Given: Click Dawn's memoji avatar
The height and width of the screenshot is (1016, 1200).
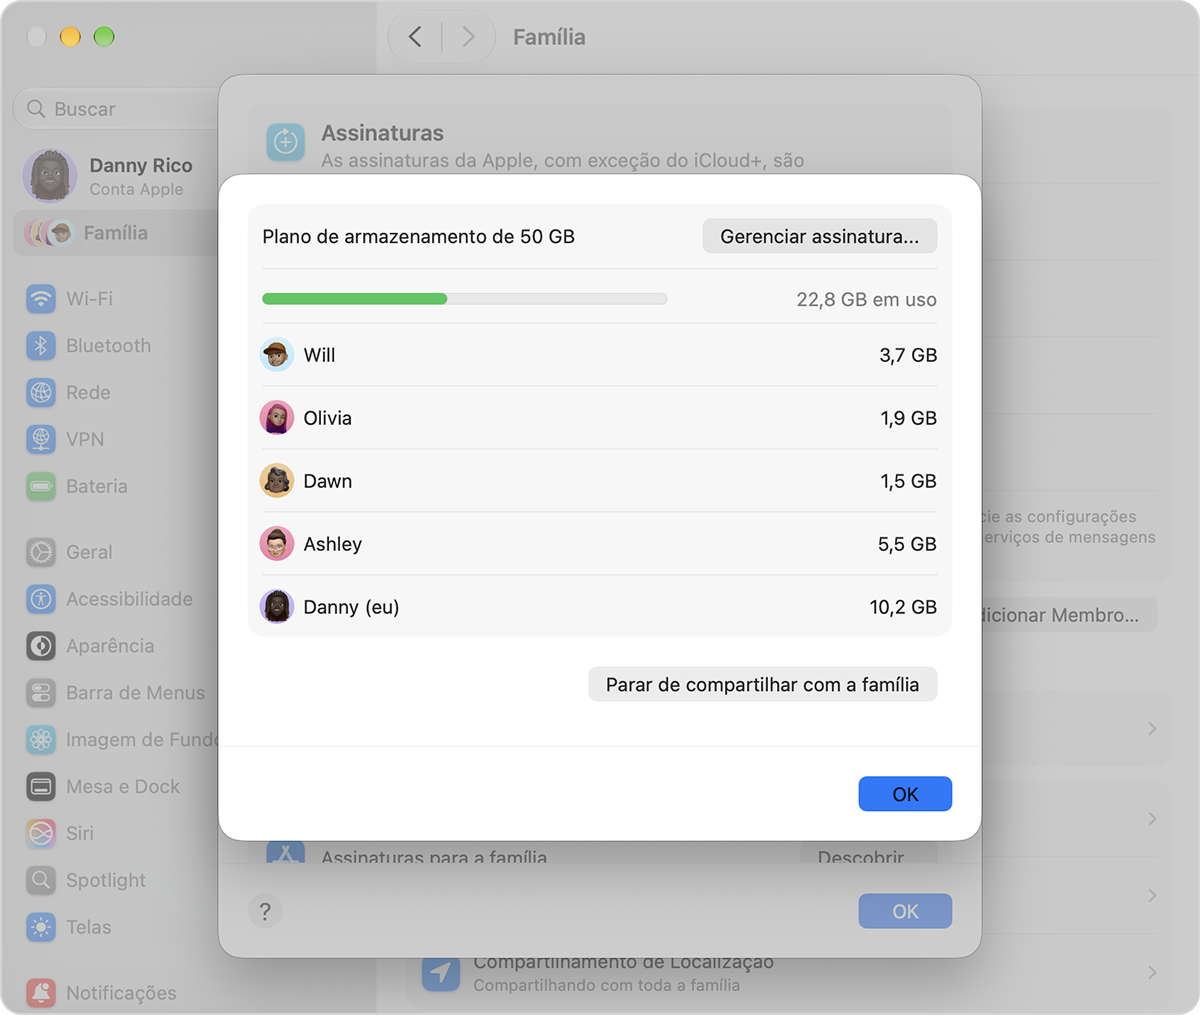Looking at the screenshot, I should tap(277, 481).
